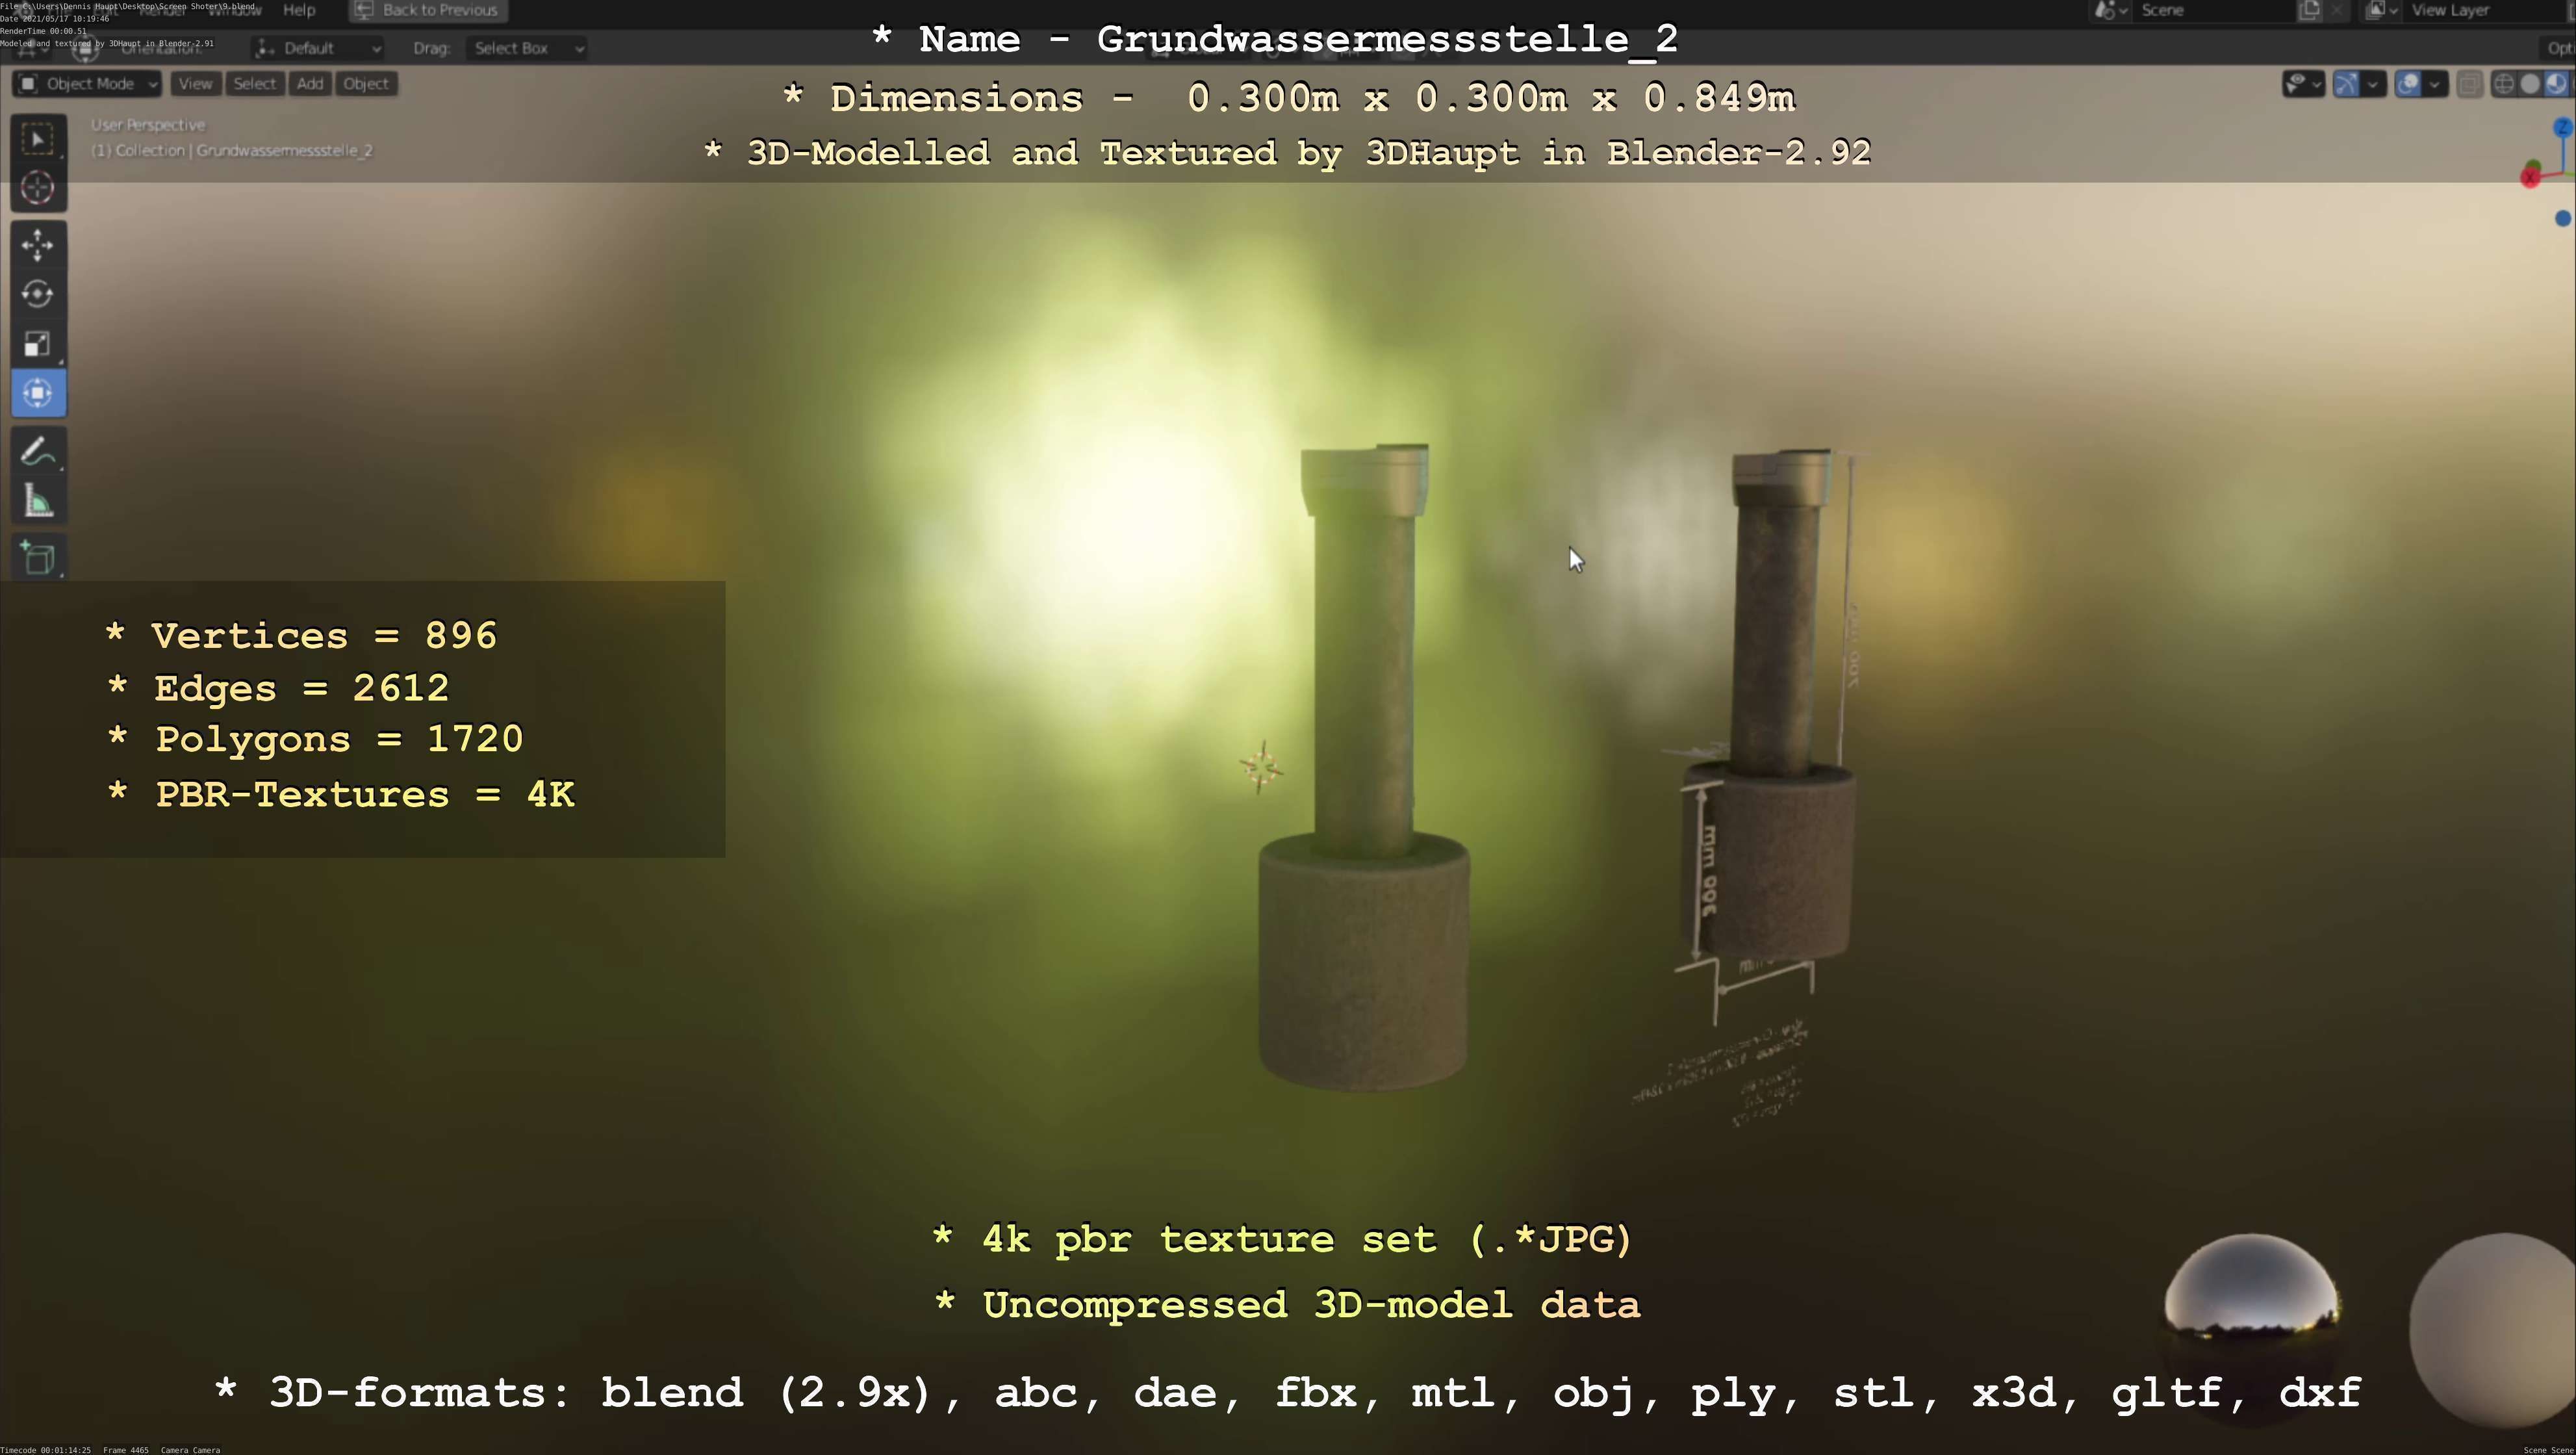This screenshot has height=1455, width=2576.
Task: Select the Select Box tool icon
Action: (38, 139)
